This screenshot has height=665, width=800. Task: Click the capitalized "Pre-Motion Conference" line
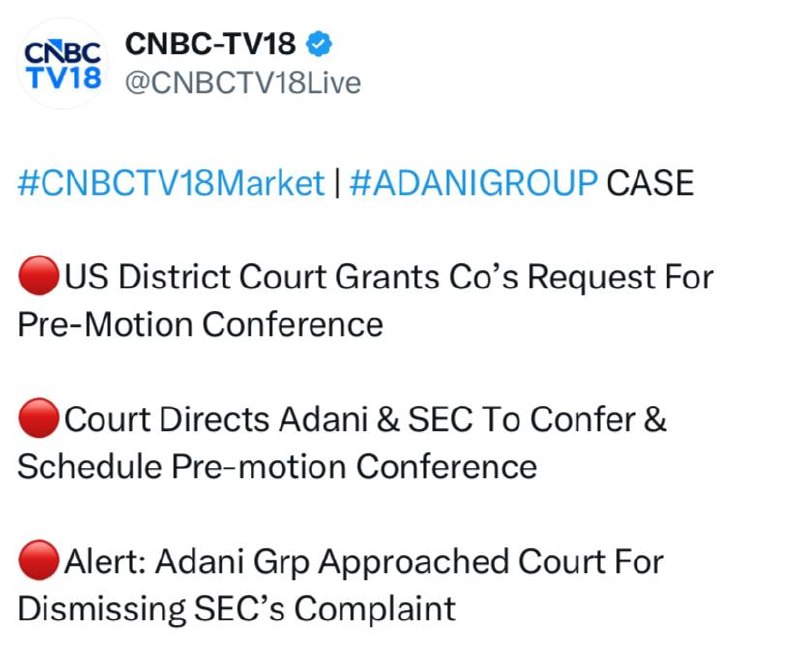point(200,324)
